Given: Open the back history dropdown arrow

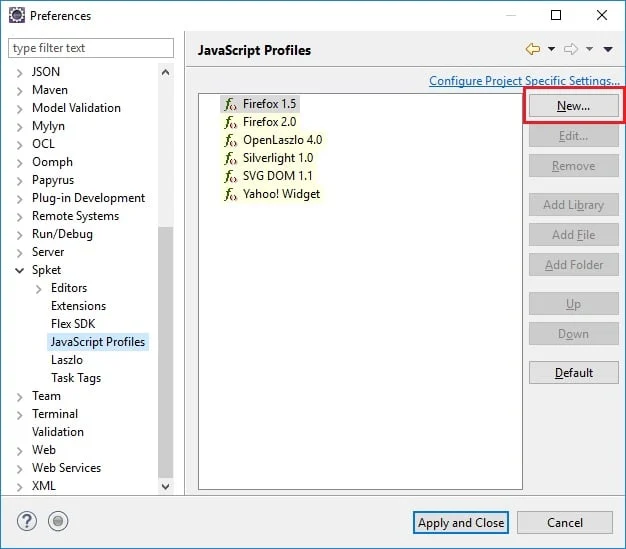Looking at the screenshot, I should pyautogui.click(x=551, y=50).
